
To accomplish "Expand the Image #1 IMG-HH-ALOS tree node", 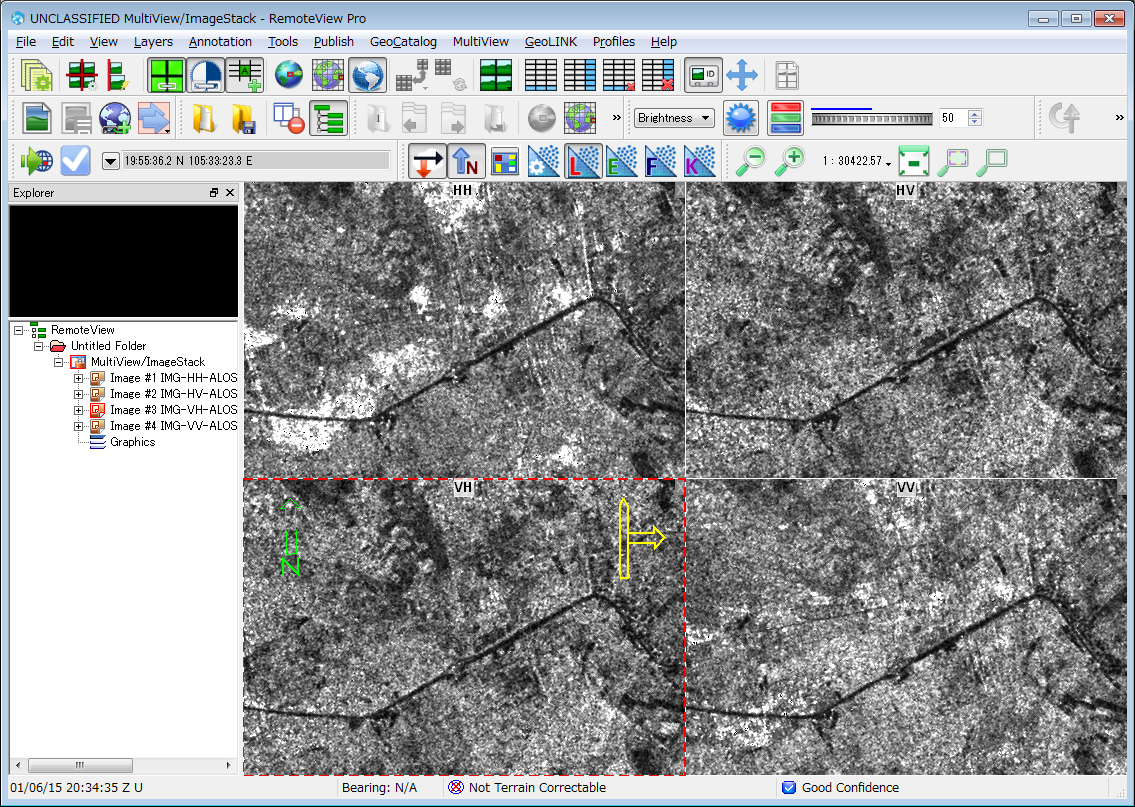I will [79, 378].
